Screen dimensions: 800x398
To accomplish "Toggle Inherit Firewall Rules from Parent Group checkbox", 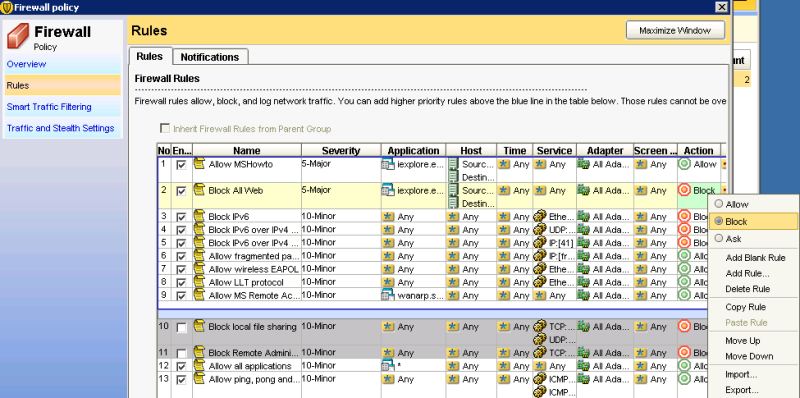I will [x=165, y=129].
